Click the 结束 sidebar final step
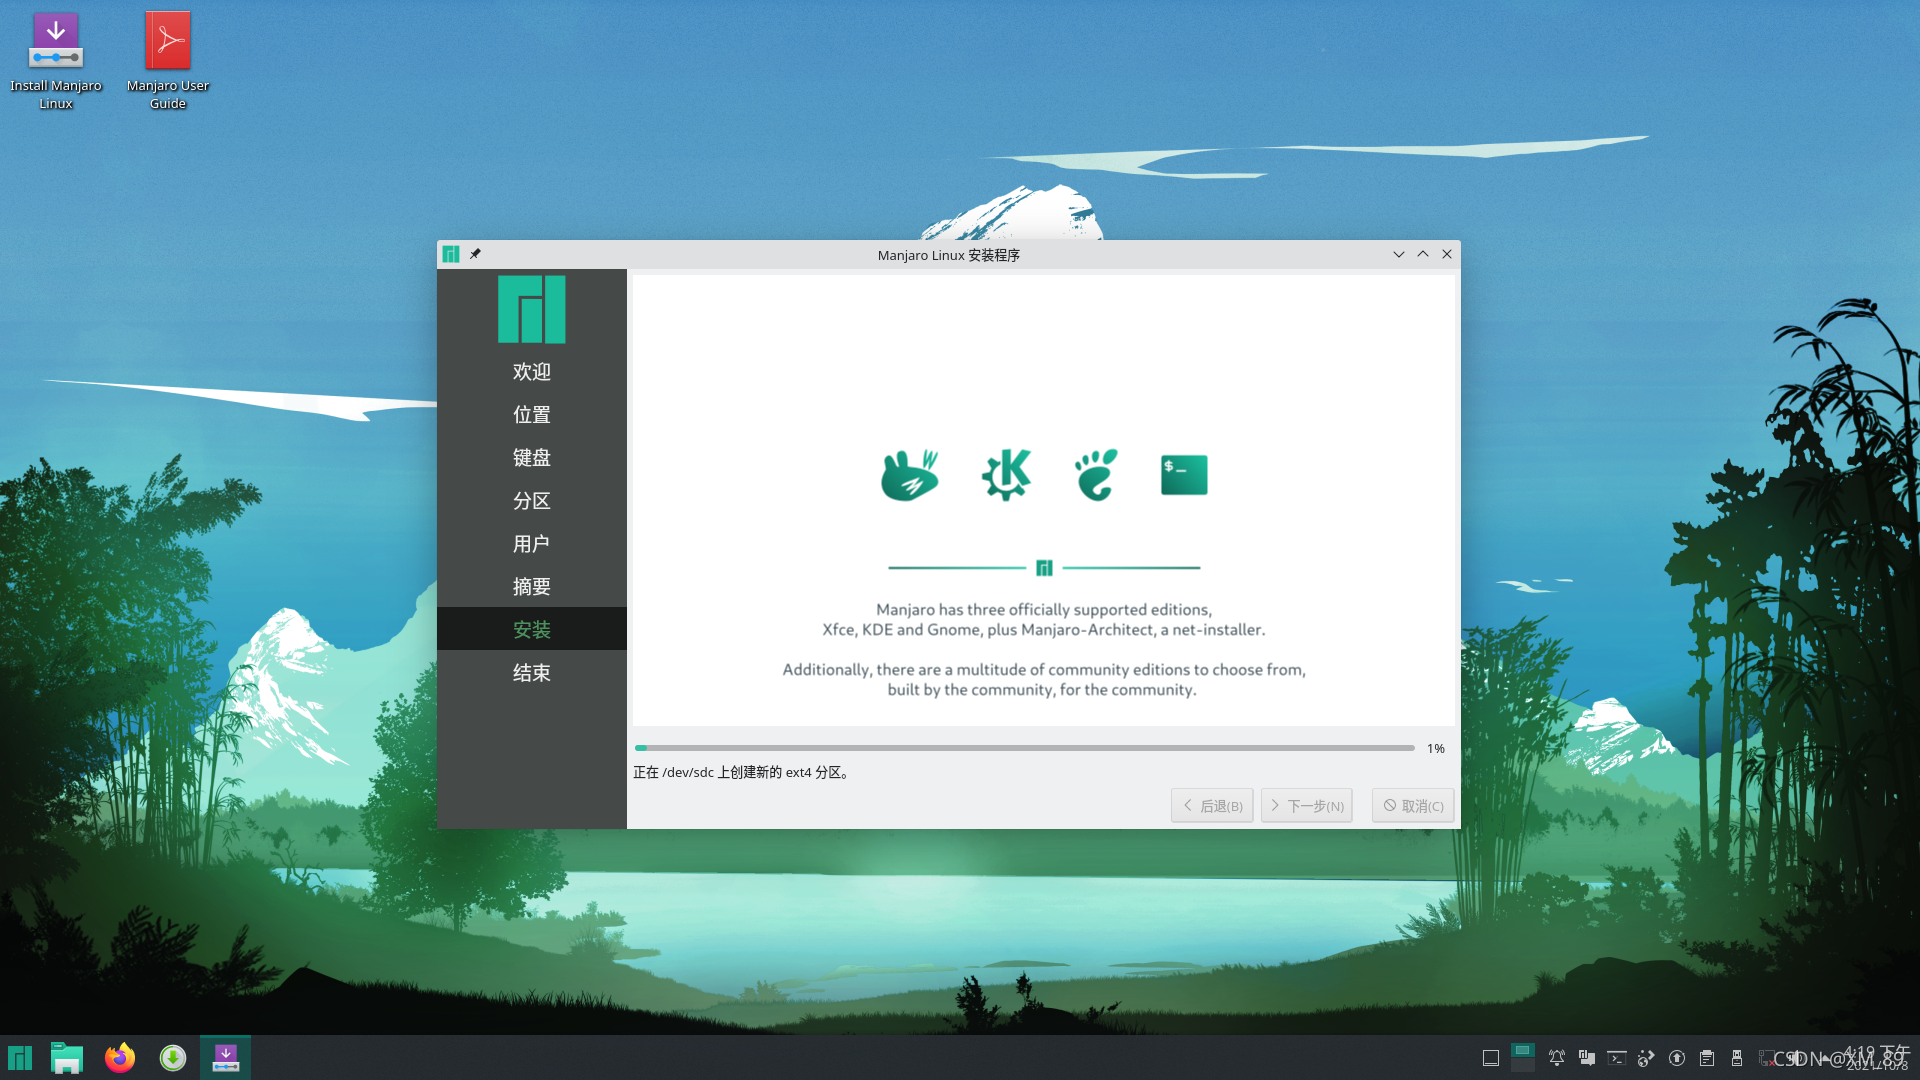1920x1080 pixels. point(531,673)
